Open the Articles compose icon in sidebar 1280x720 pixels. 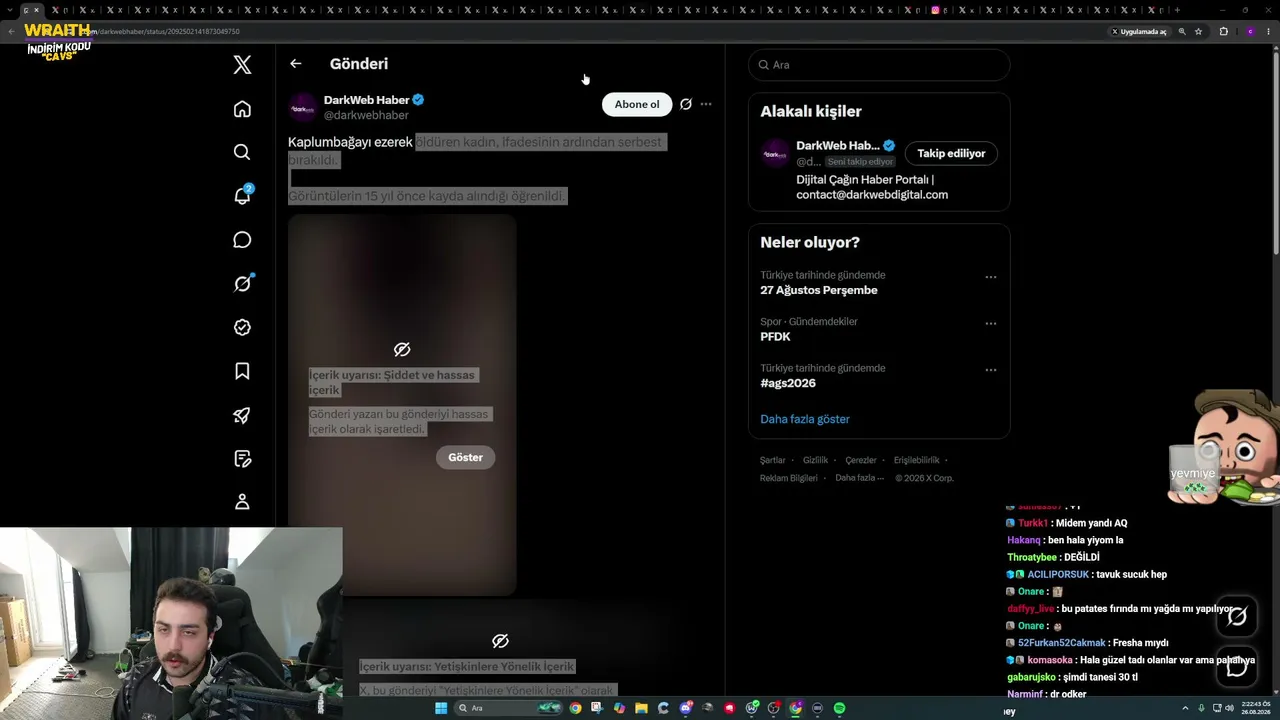tap(242, 459)
